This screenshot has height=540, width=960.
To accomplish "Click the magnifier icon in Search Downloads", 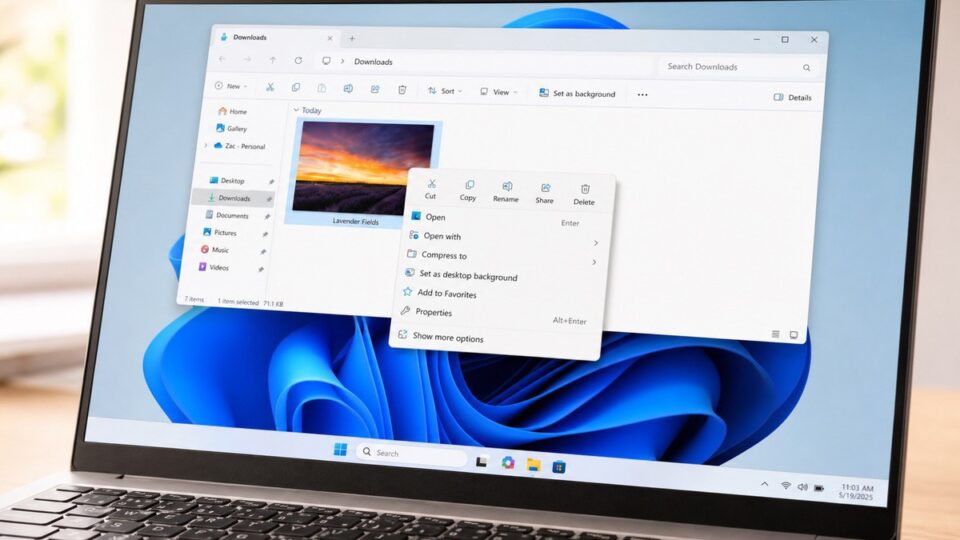I will pos(806,68).
